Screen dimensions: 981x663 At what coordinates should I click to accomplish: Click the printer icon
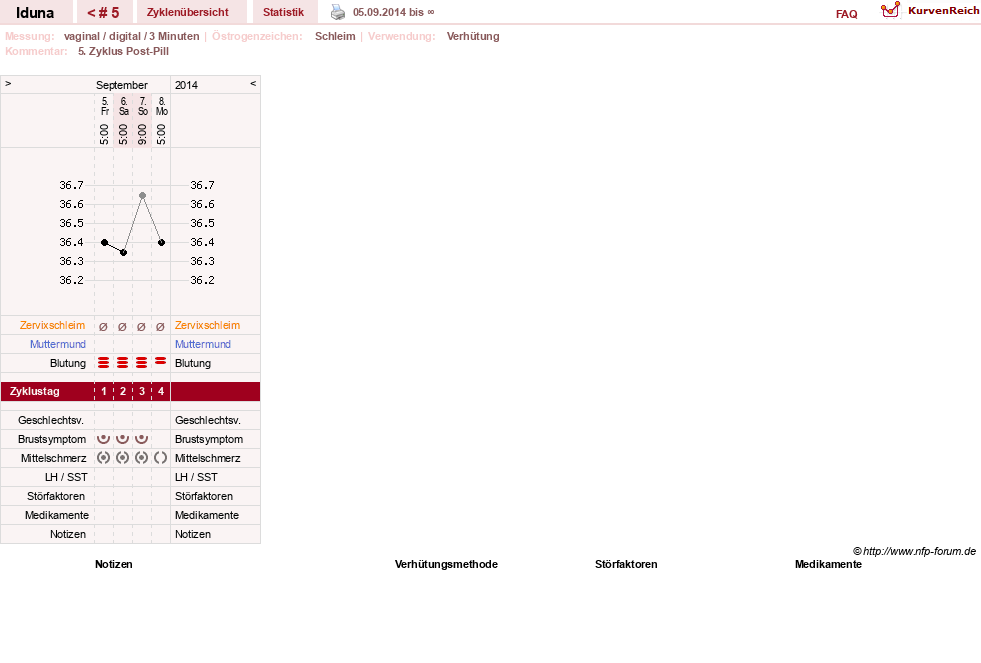pyautogui.click(x=338, y=12)
